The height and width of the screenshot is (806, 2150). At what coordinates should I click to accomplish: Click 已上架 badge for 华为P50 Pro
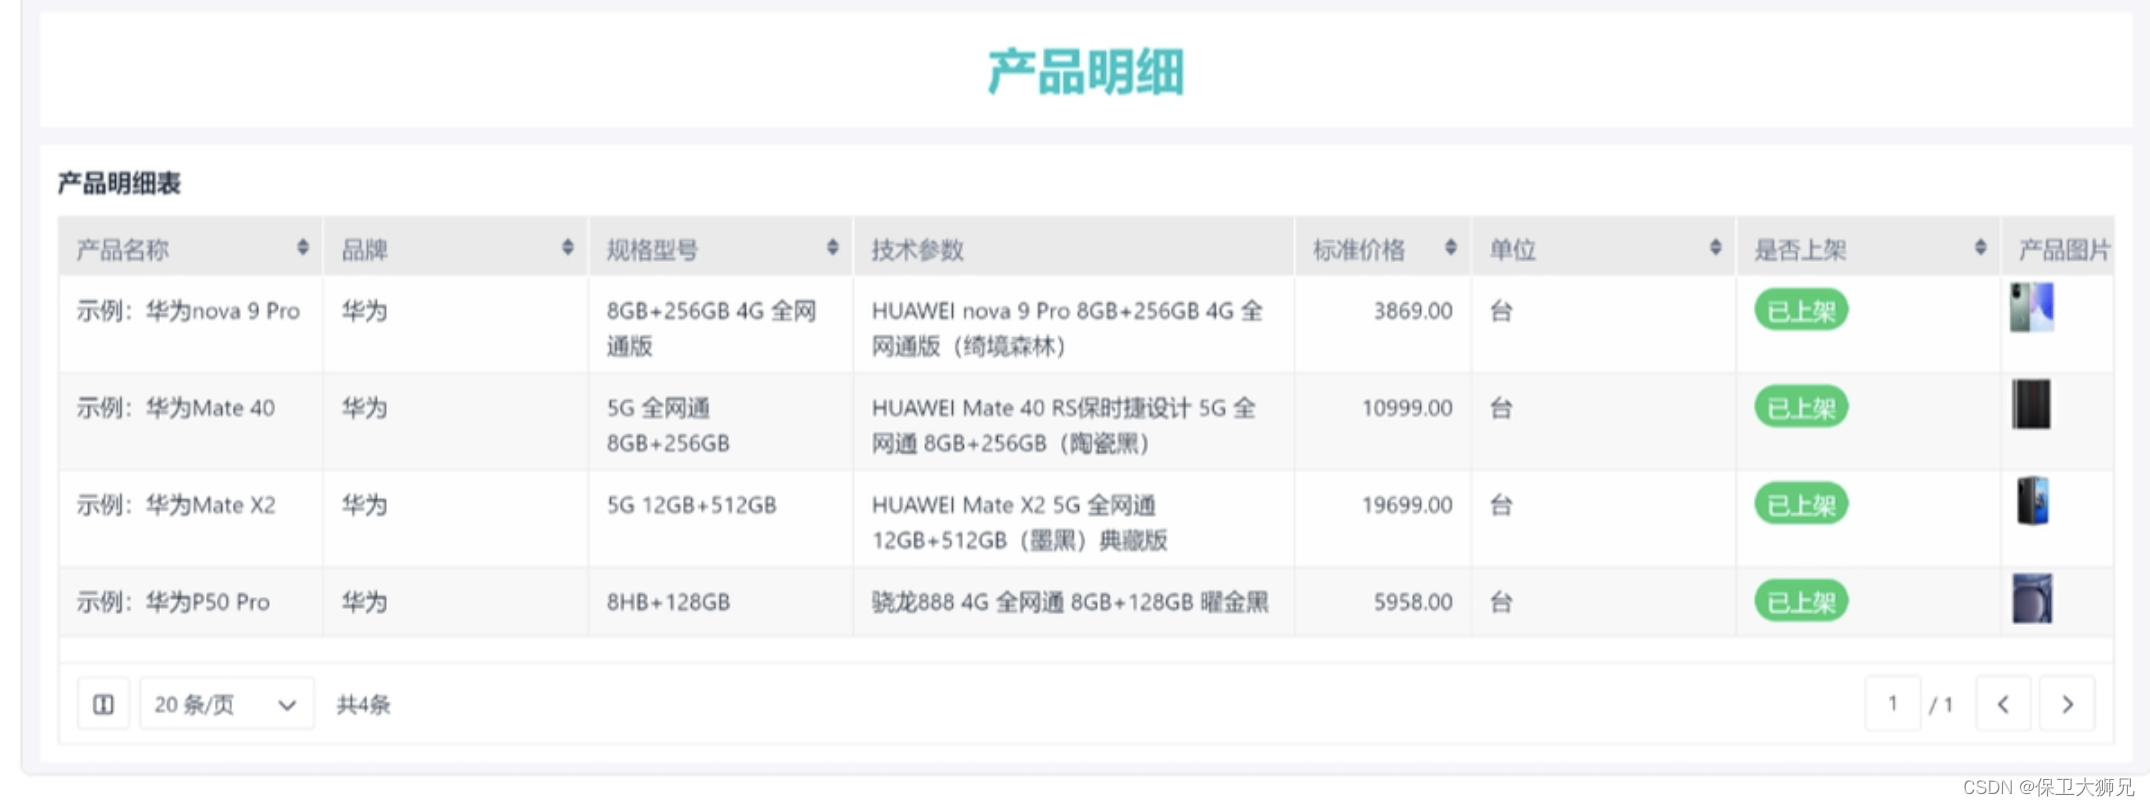(x=1801, y=602)
